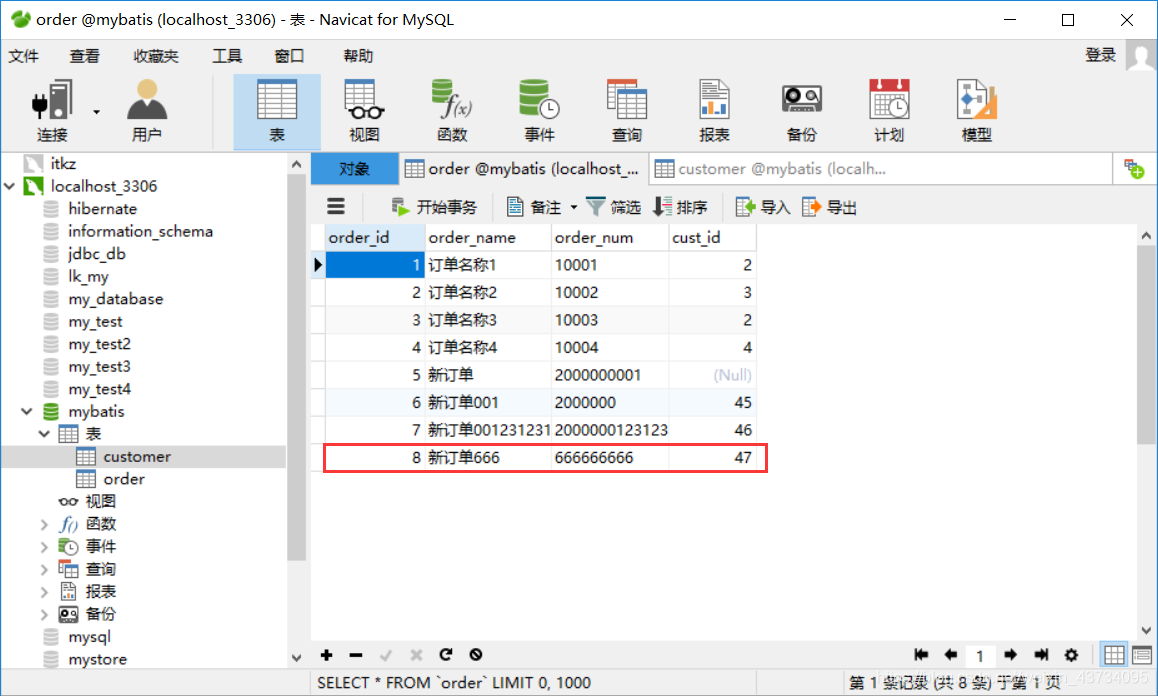Click 开始事务 begin transaction
Screen dimensions: 1158x696
click(434, 208)
